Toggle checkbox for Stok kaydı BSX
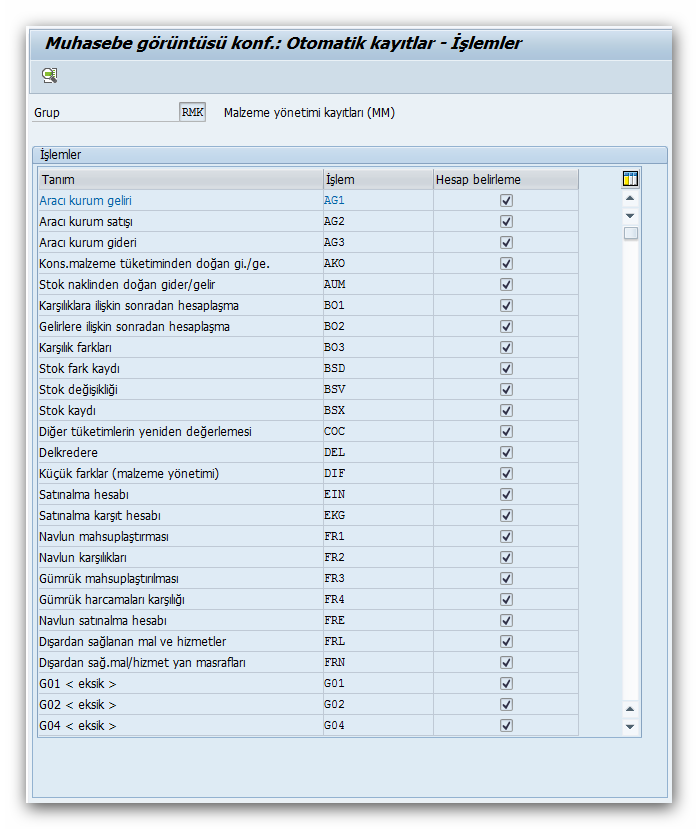The height and width of the screenshot is (829, 698). pyautogui.click(x=506, y=410)
